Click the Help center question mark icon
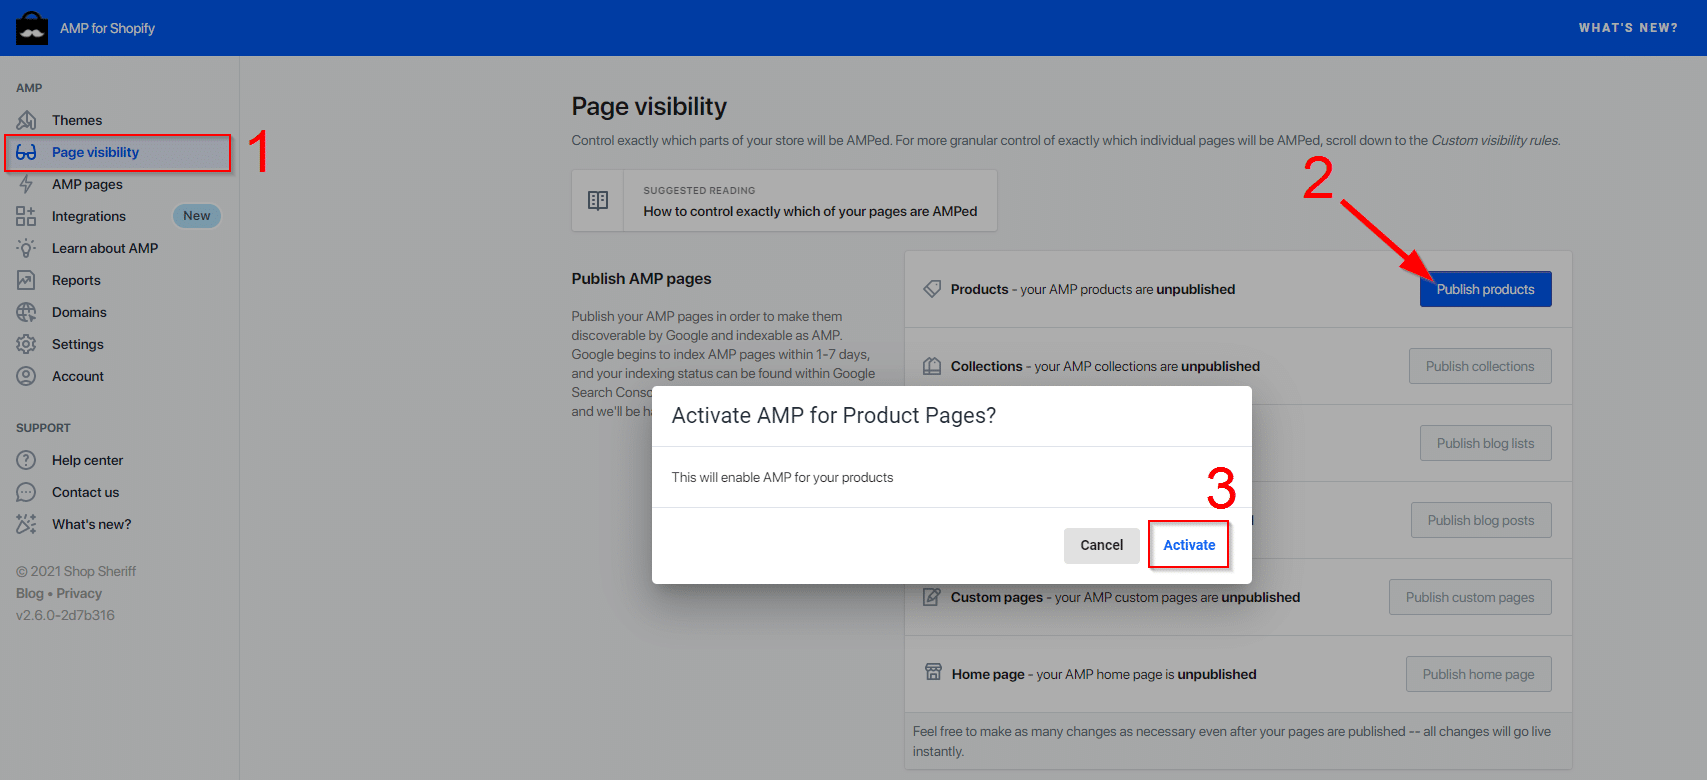 27,460
